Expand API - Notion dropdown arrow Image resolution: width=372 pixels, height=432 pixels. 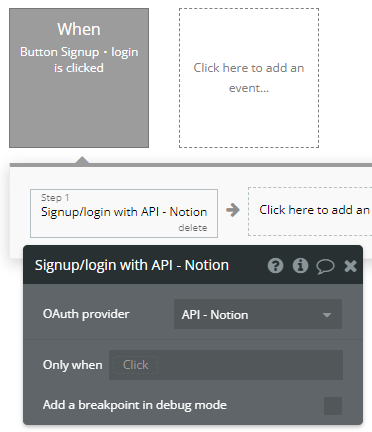click(x=327, y=315)
